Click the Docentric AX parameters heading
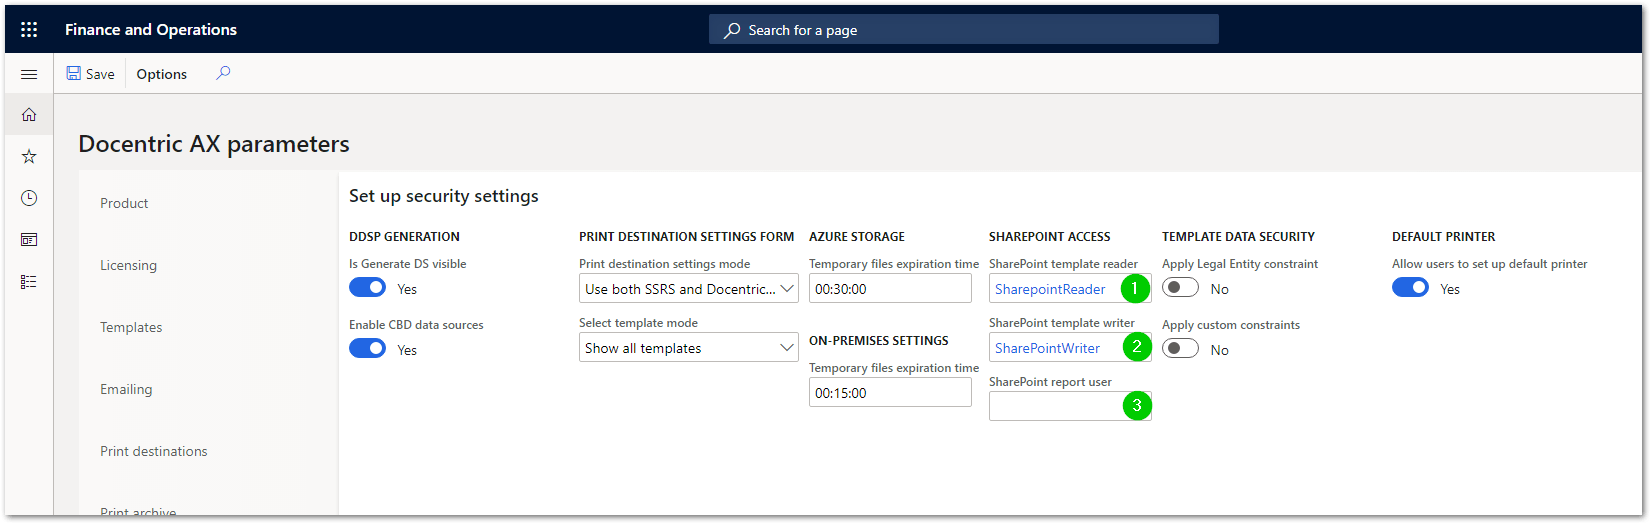The height and width of the screenshot is (524, 1651). pyautogui.click(x=214, y=144)
